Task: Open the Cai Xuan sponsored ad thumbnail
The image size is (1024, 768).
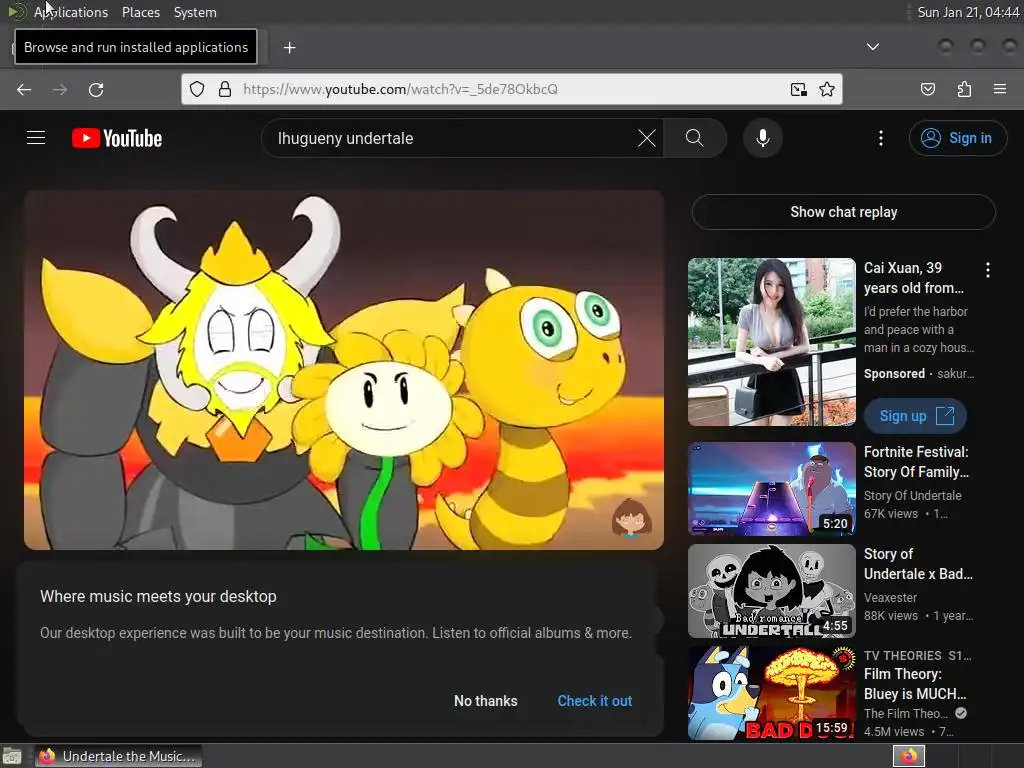Action: coord(771,342)
